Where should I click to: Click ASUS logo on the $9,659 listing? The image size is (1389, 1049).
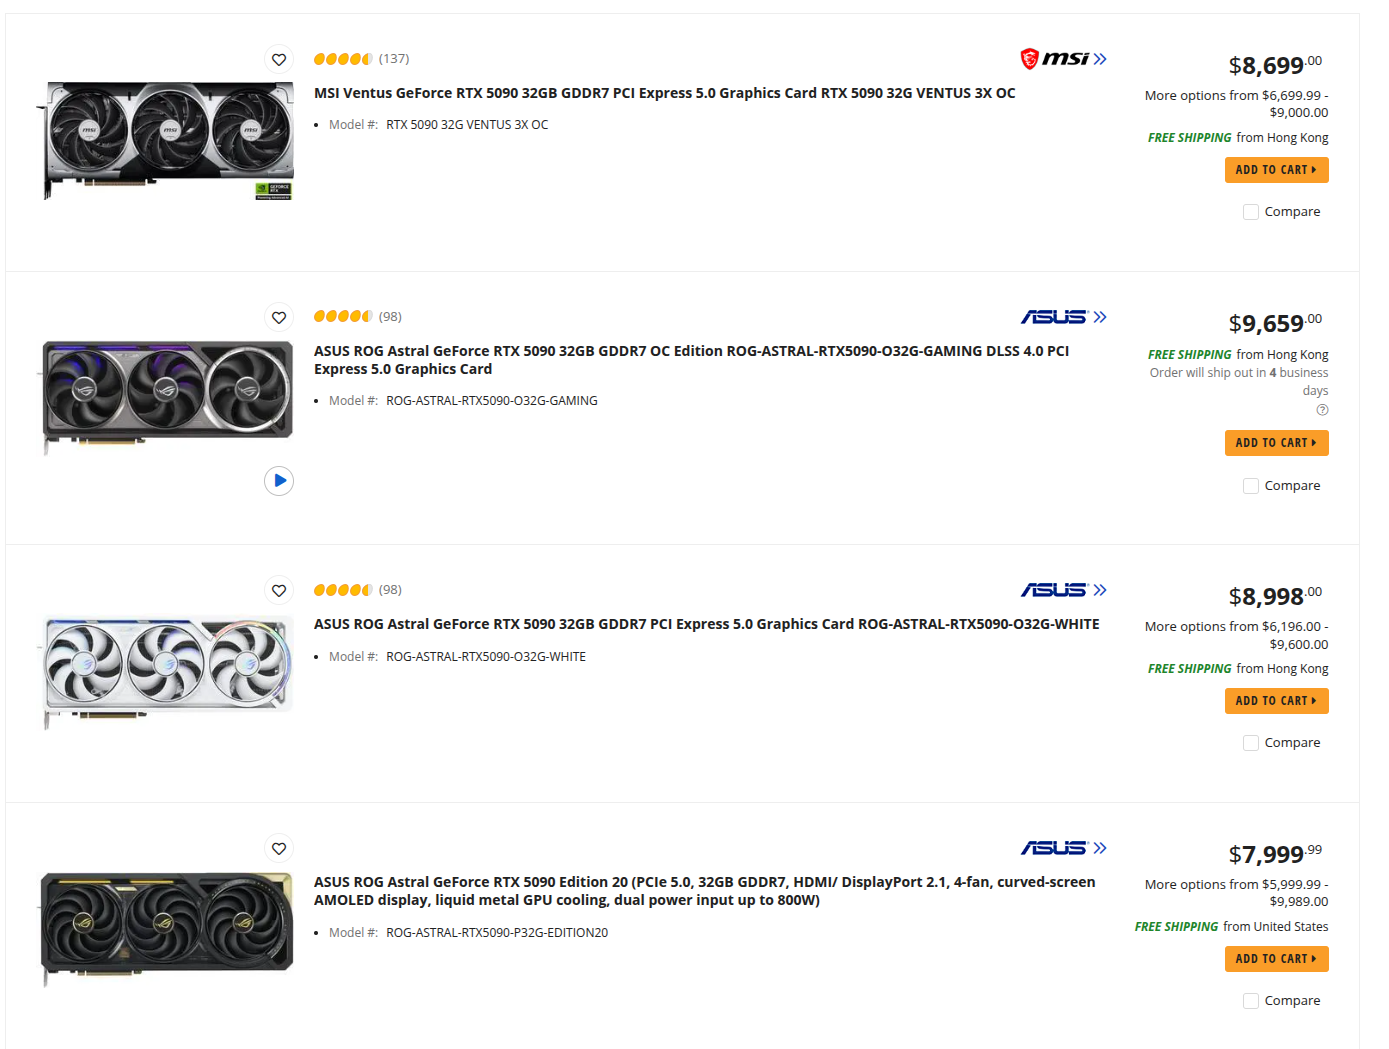point(1063,317)
